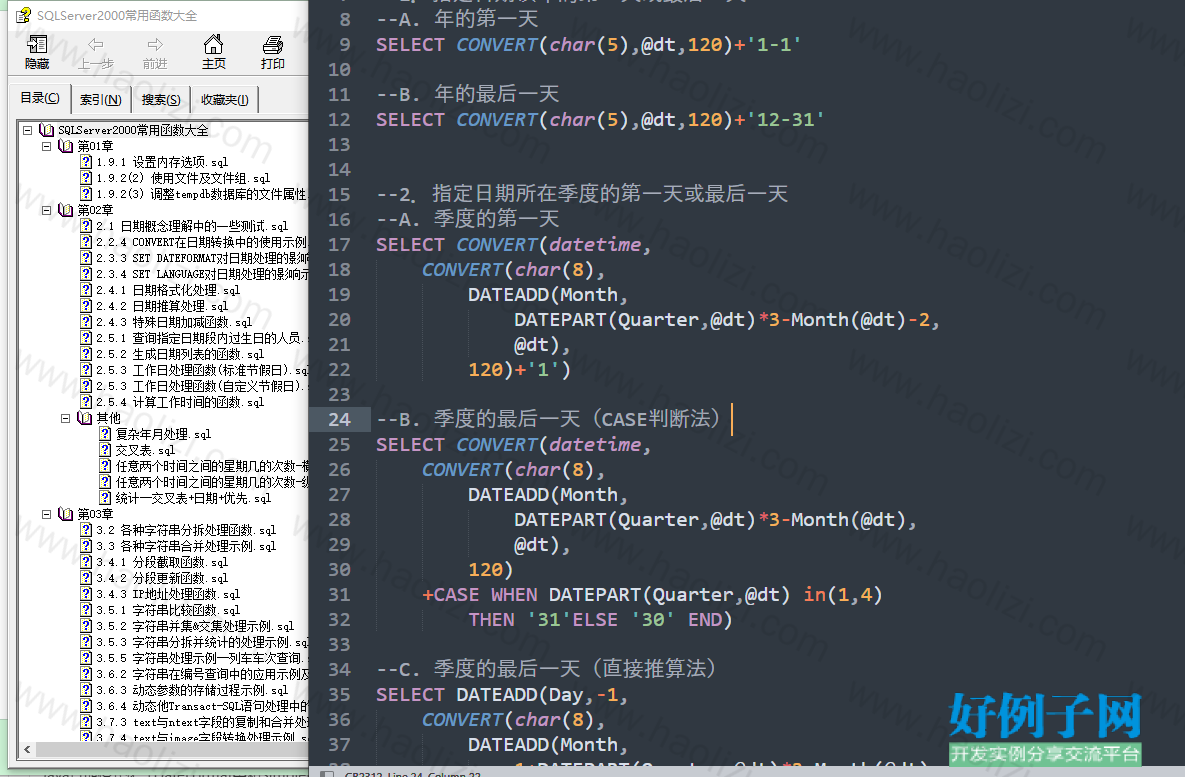1185x777 pixels.
Task: Open topic 2.5.4 计算工作时间的函数.sql
Action: point(180,402)
